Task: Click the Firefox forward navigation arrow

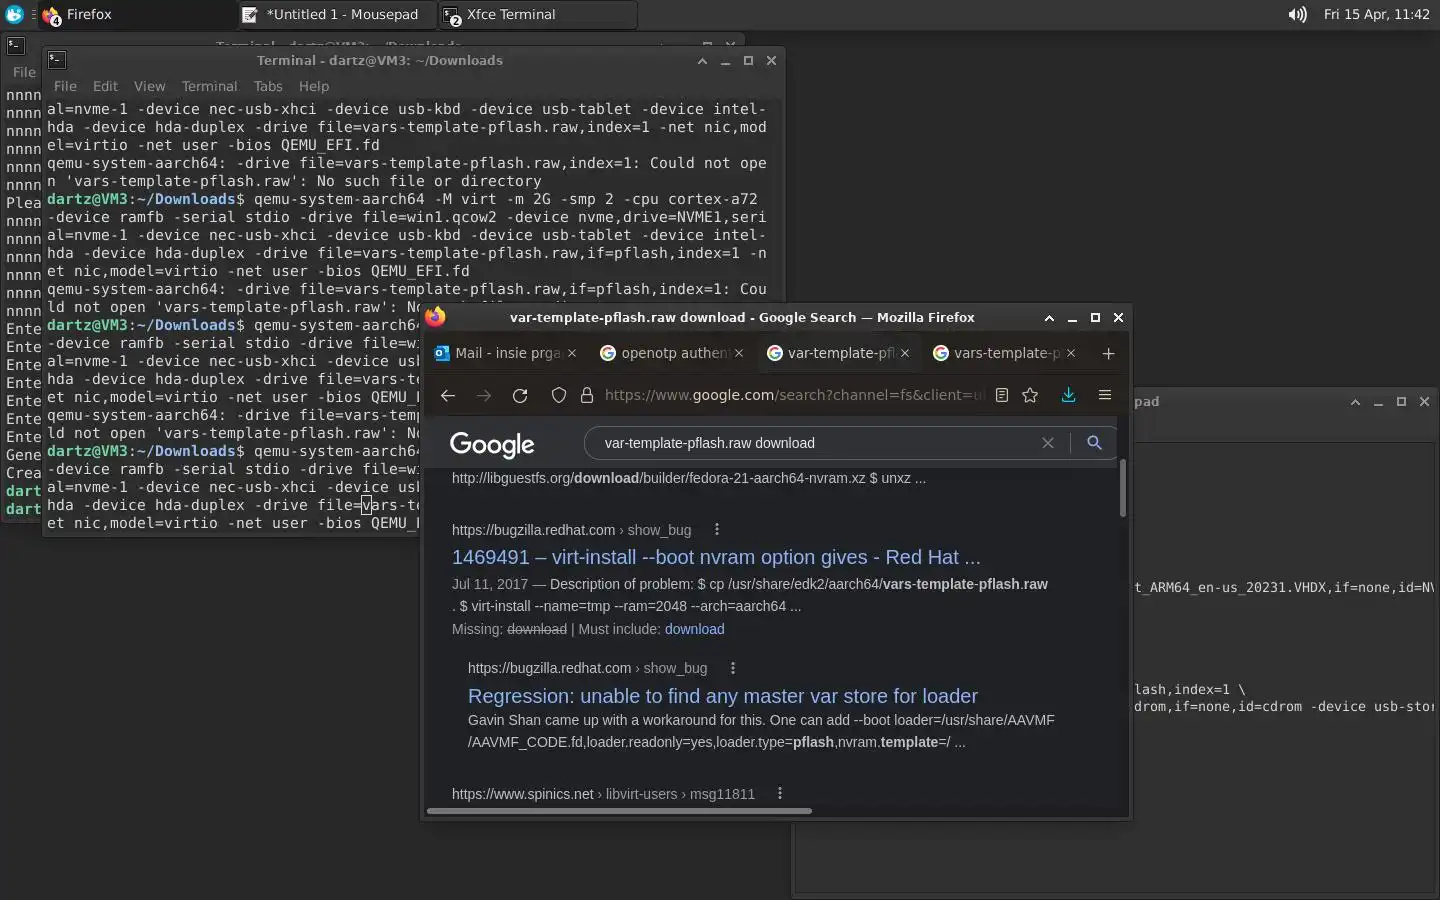Action: coord(484,395)
